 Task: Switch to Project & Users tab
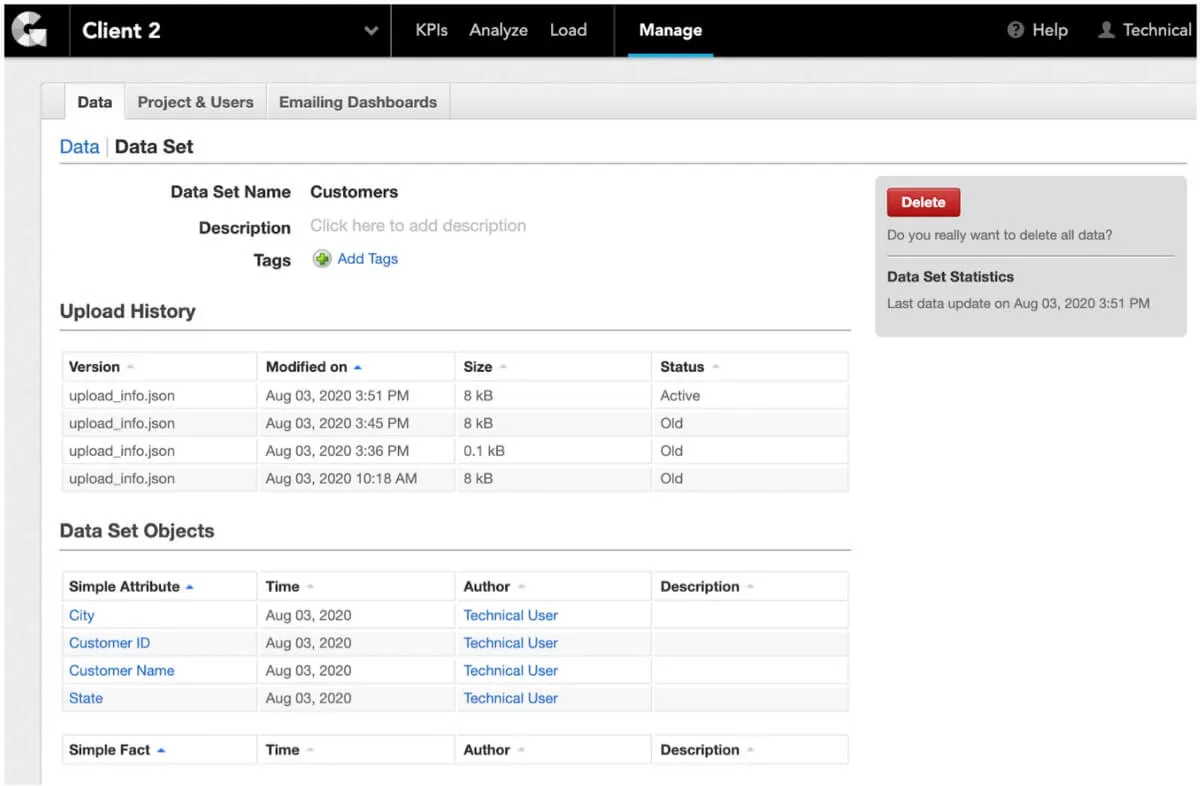pyautogui.click(x=195, y=102)
